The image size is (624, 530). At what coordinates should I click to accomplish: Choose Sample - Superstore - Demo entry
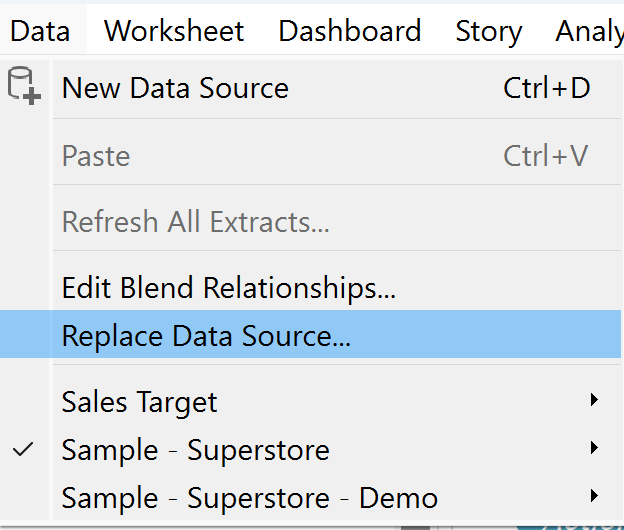click(249, 497)
